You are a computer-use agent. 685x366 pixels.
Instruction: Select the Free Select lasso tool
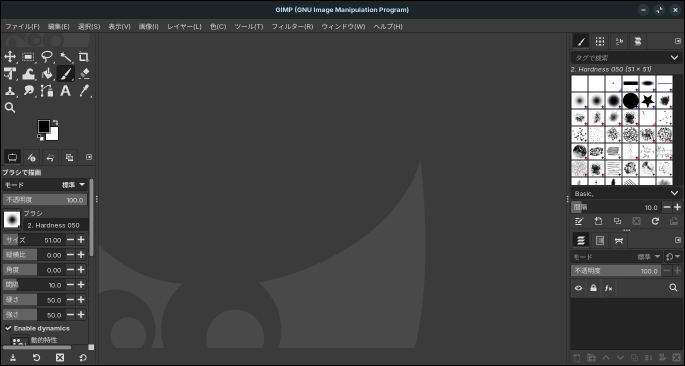tap(47, 57)
